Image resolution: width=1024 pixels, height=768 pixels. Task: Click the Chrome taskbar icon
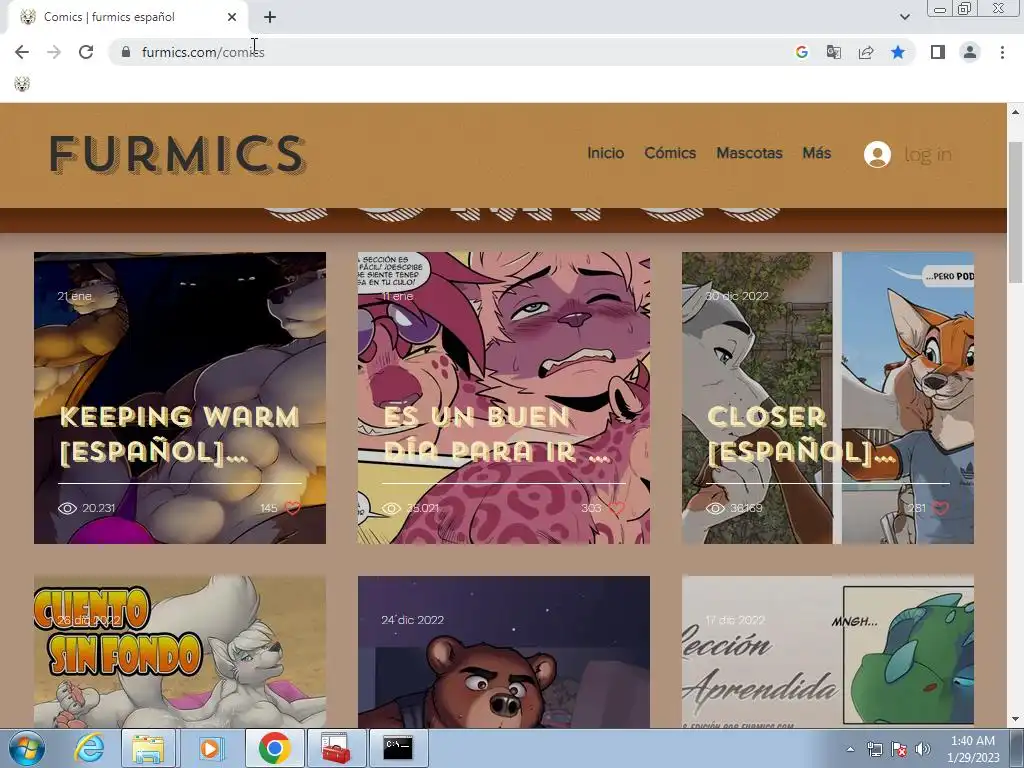(274, 748)
